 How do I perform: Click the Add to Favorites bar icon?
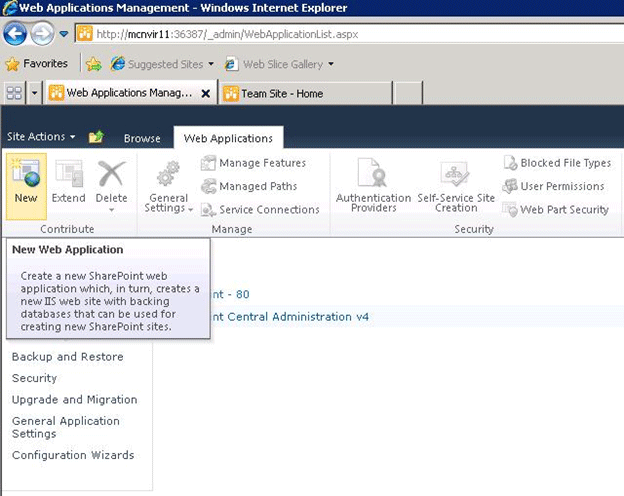(x=94, y=64)
